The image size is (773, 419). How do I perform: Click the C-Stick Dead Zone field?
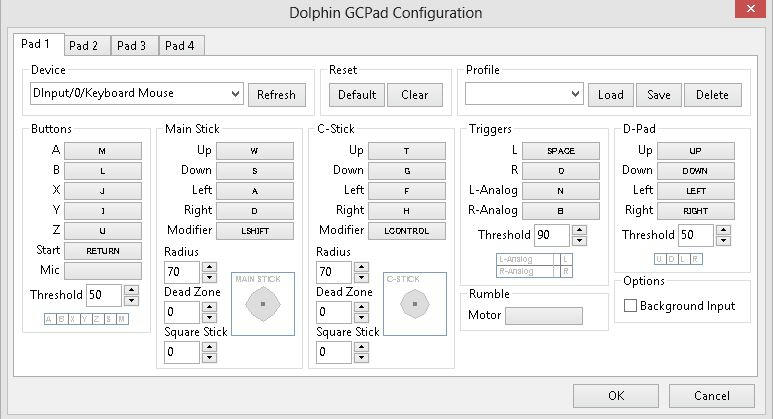pyautogui.click(x=334, y=312)
